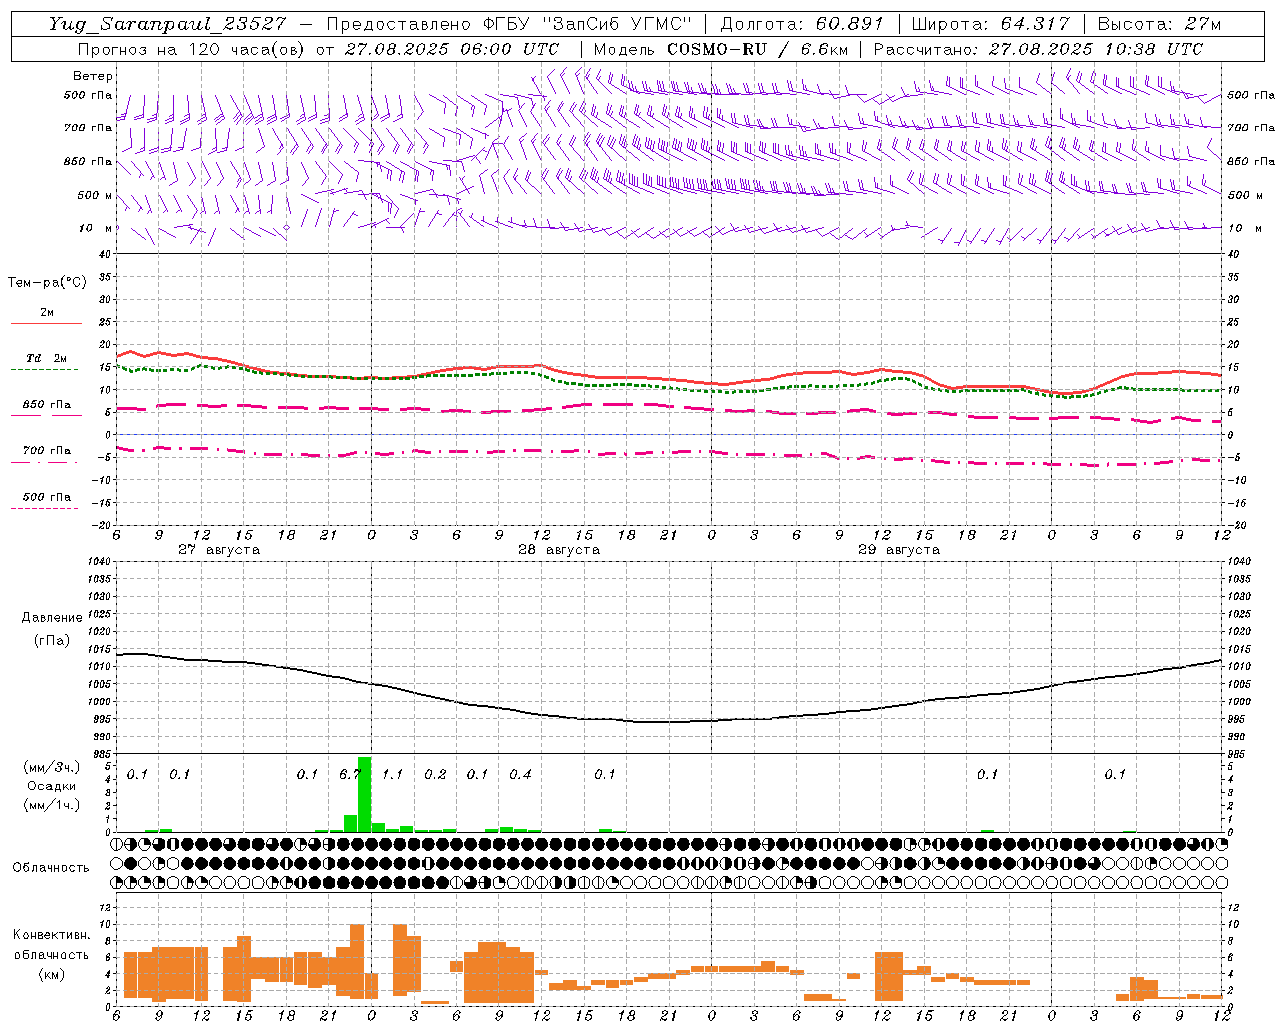Click the 500 гПа temperature legend entry

[46, 497]
